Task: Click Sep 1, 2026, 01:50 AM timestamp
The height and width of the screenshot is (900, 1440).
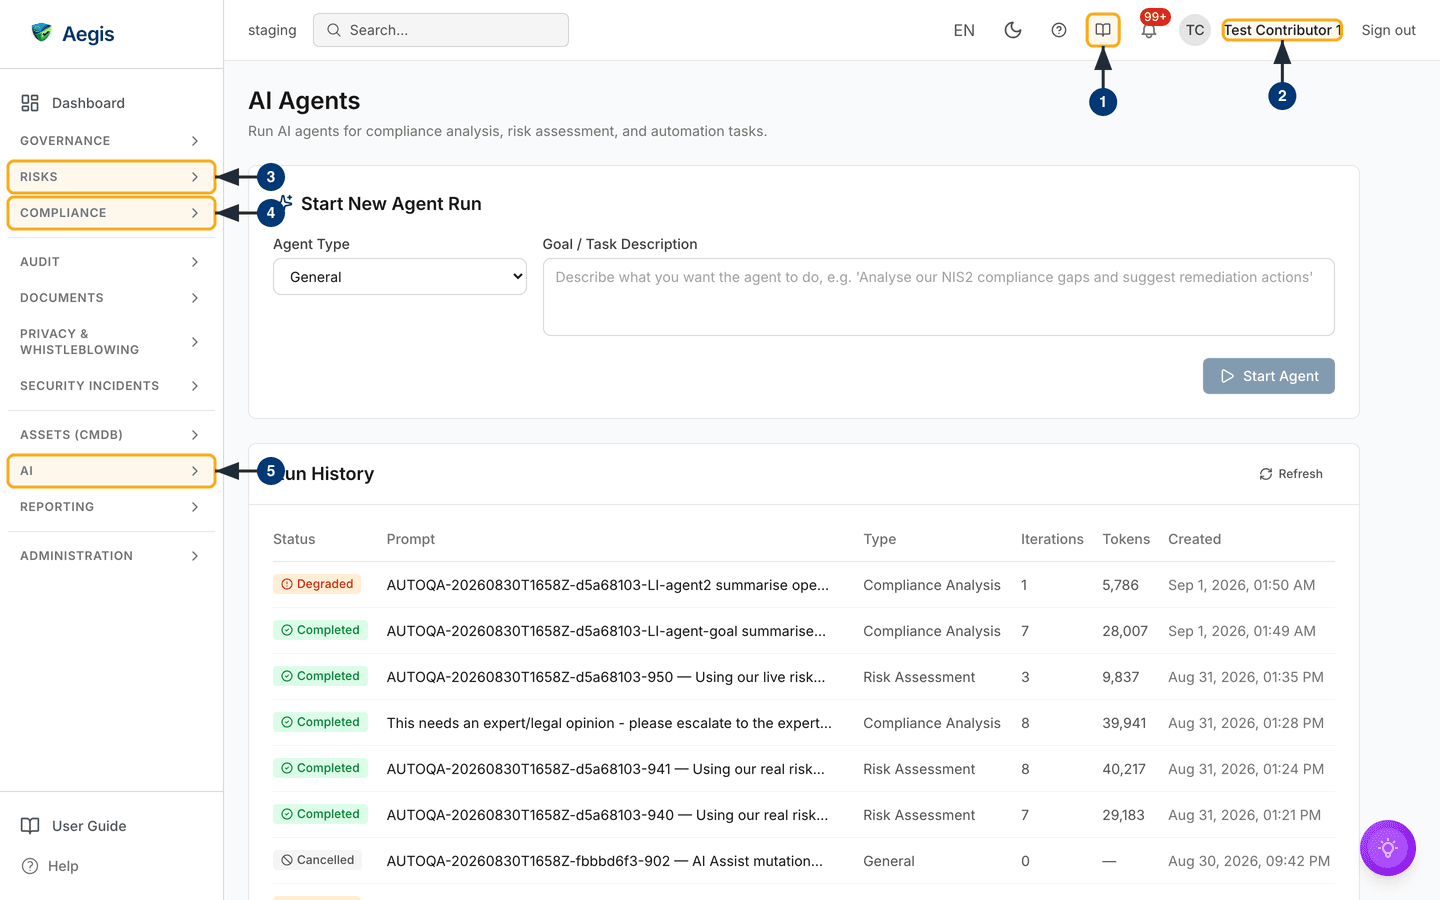Action: click(x=1242, y=585)
